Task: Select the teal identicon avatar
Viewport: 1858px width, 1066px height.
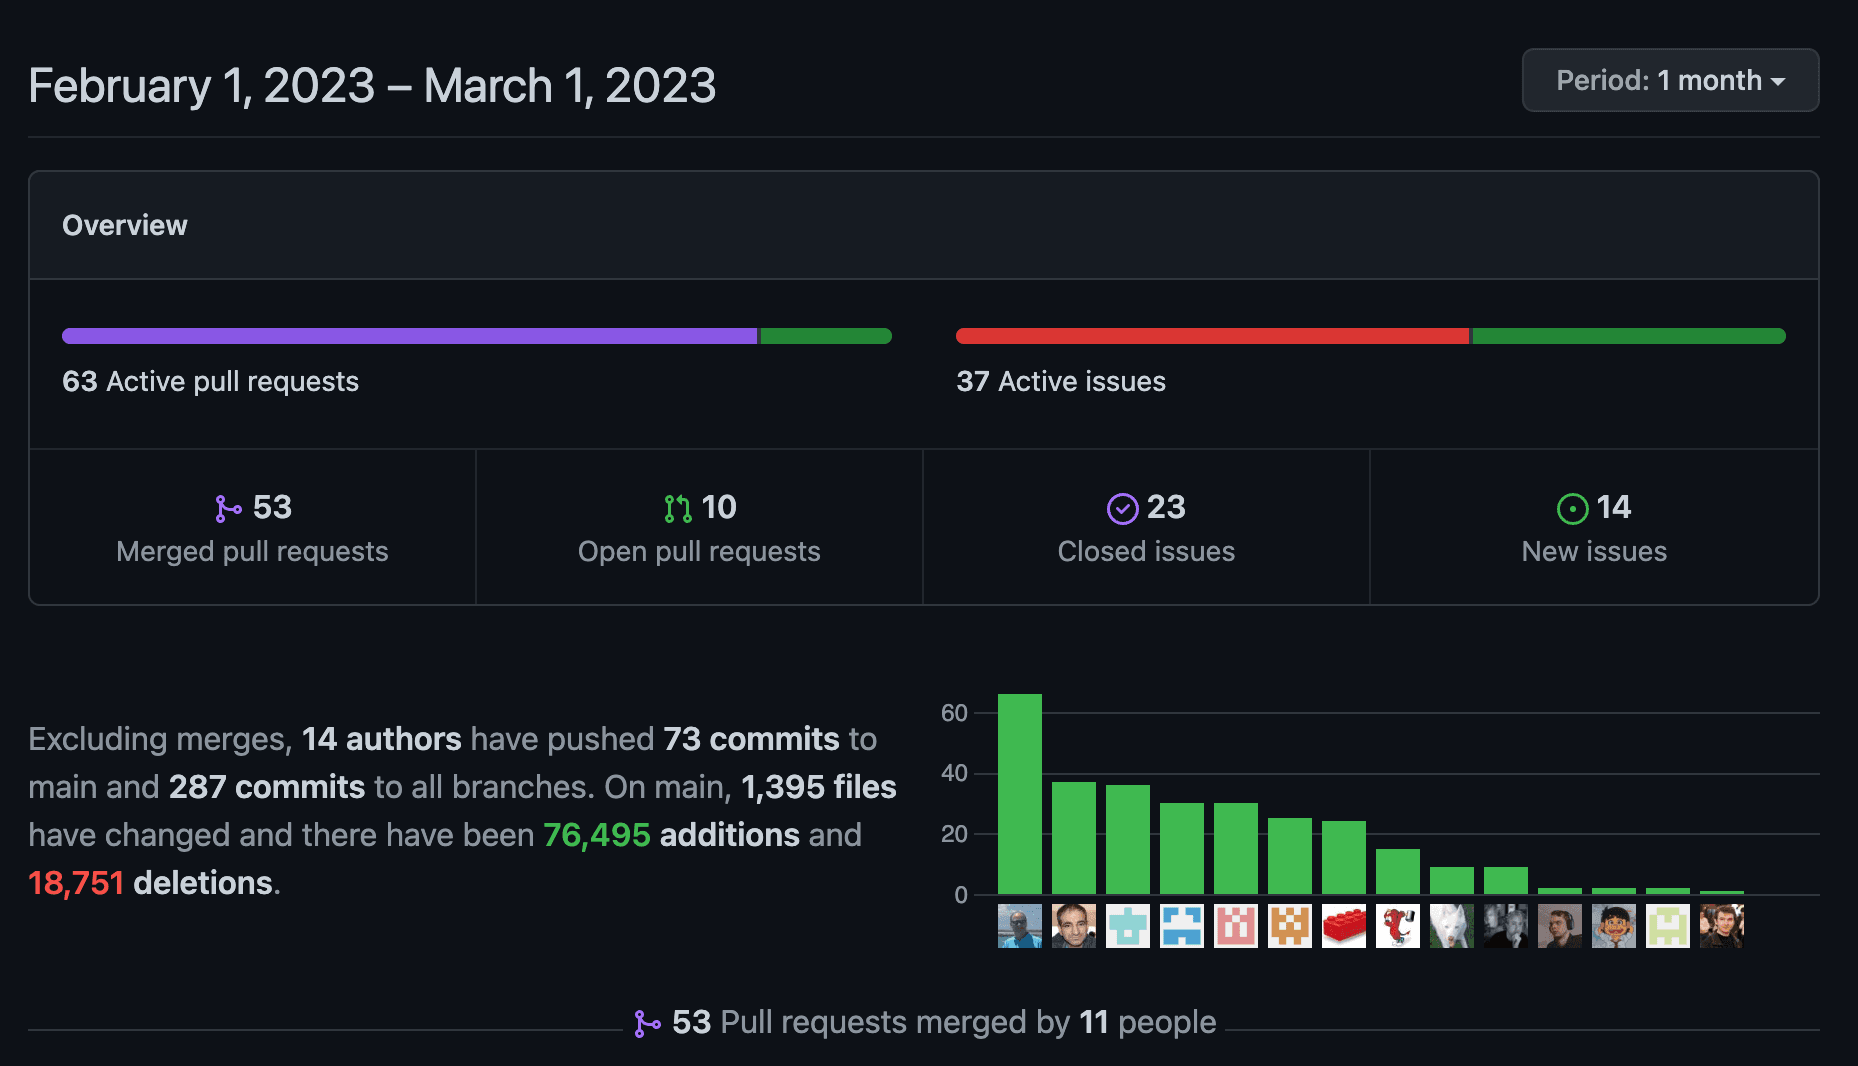Action: pyautogui.click(x=1128, y=926)
